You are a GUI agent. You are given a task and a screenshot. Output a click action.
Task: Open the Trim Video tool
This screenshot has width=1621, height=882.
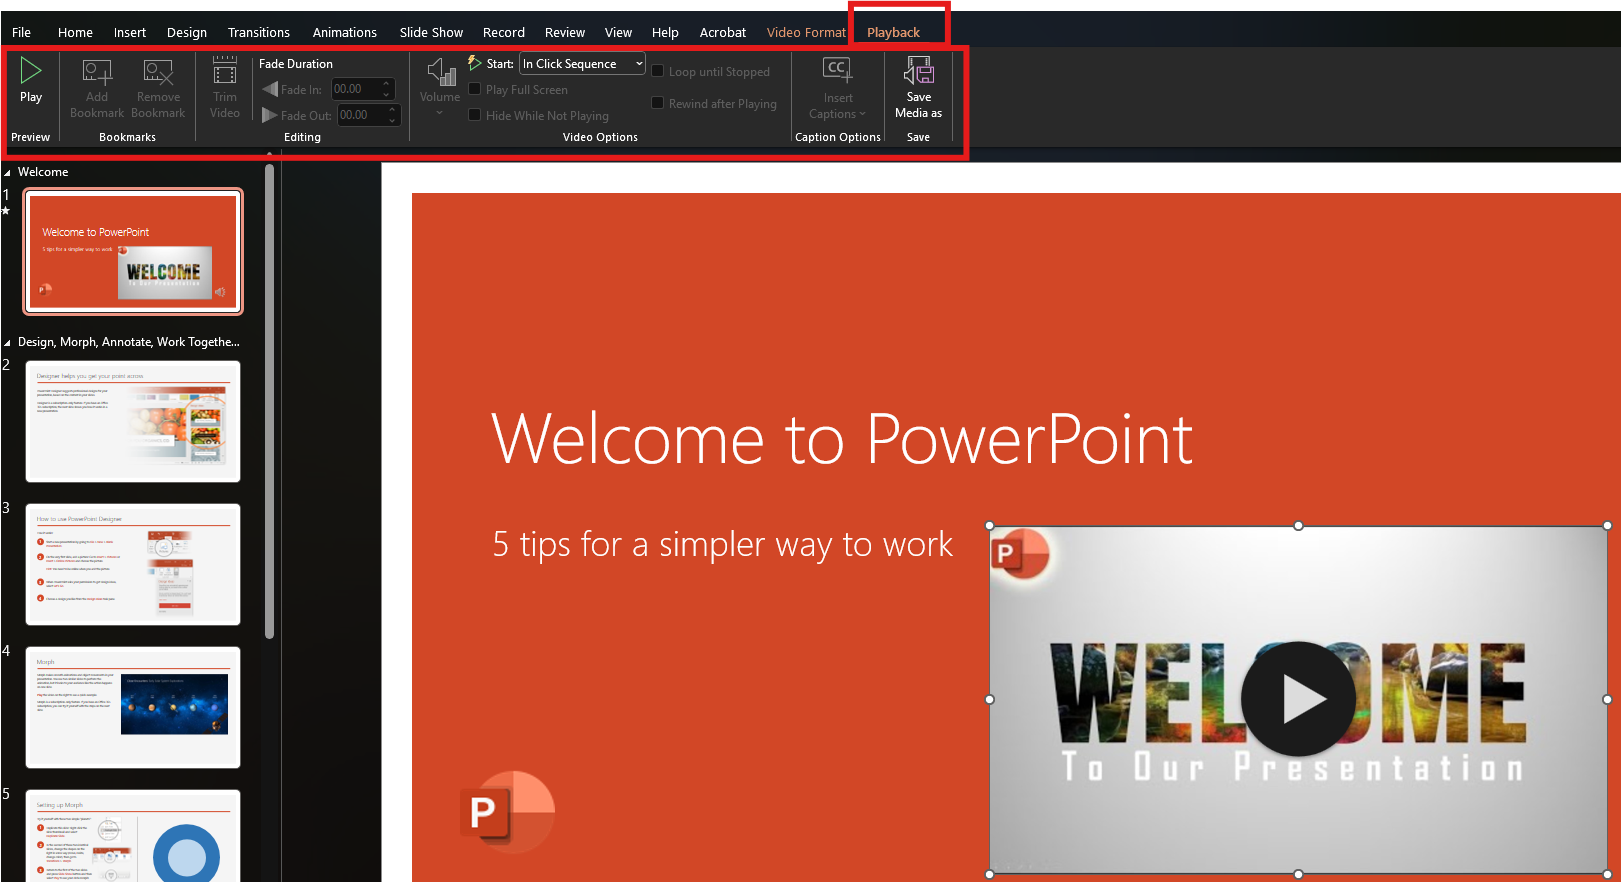(x=225, y=88)
